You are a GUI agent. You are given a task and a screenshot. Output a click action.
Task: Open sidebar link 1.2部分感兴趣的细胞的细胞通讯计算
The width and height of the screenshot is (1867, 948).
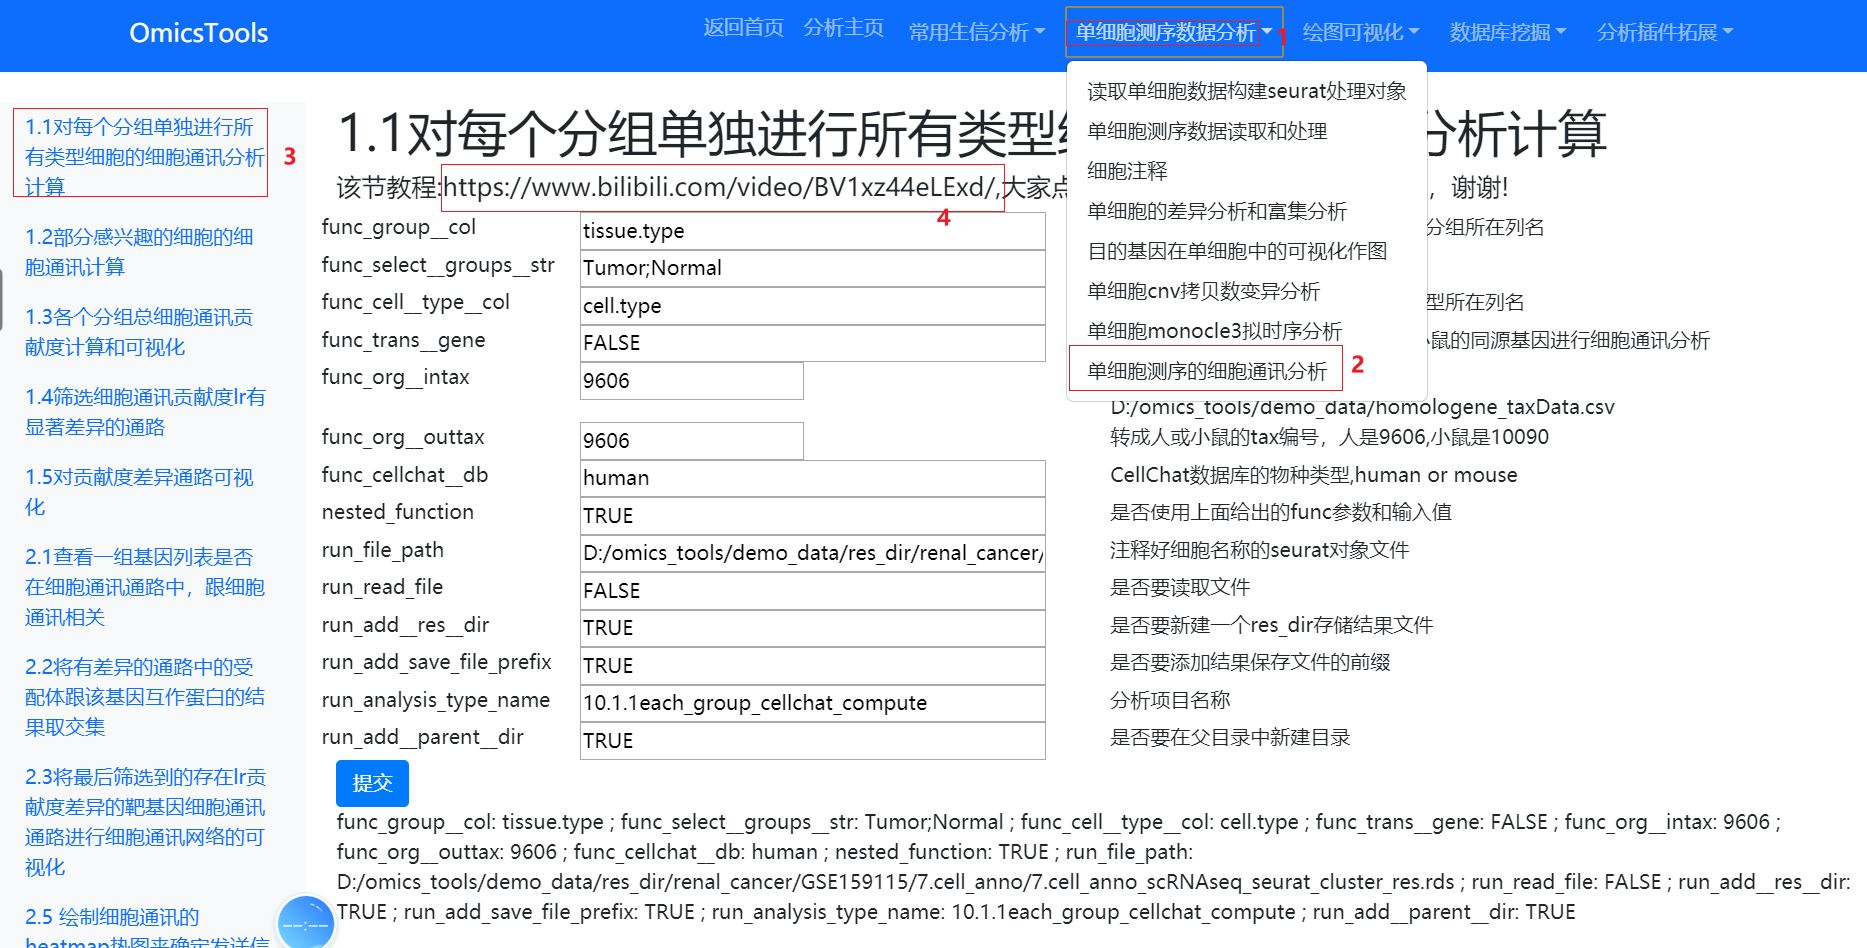[x=139, y=252]
